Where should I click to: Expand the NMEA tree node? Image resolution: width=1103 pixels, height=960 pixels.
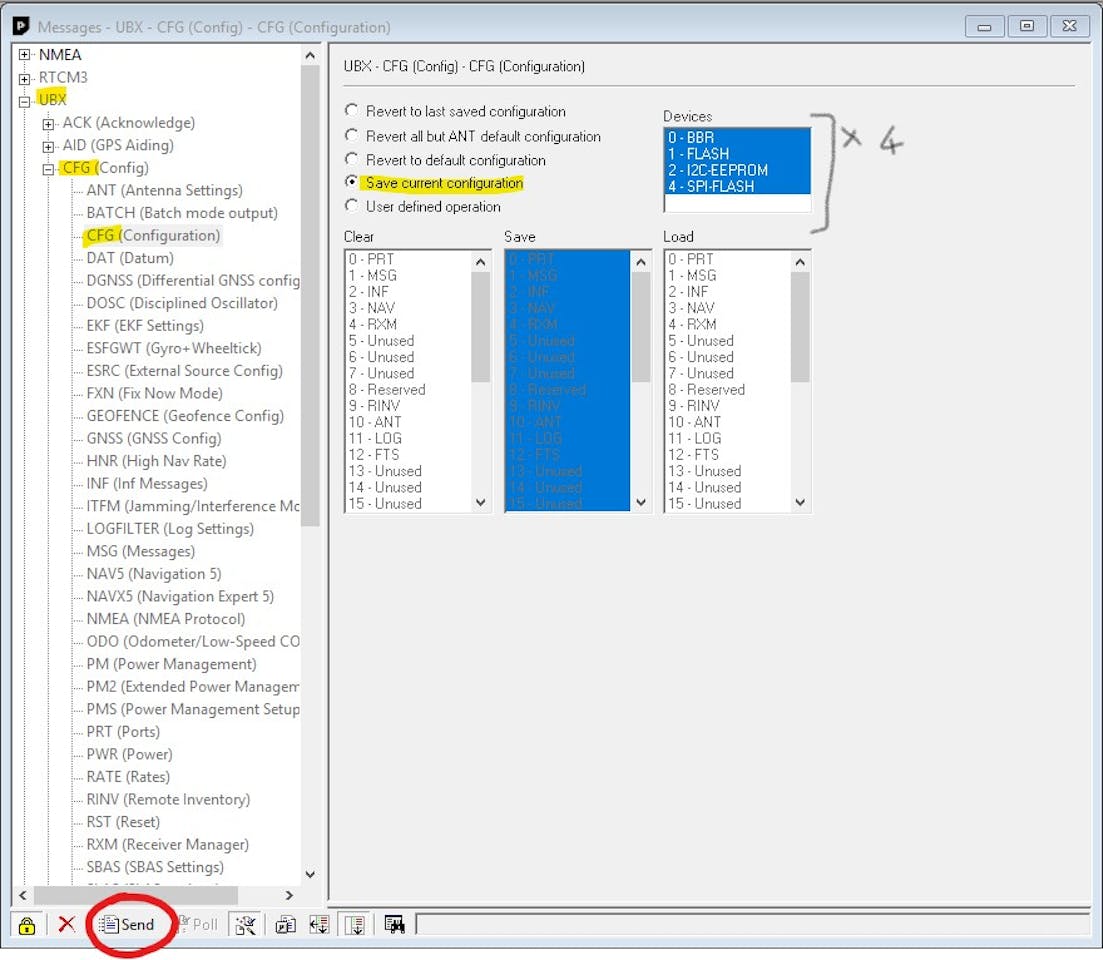(24, 55)
